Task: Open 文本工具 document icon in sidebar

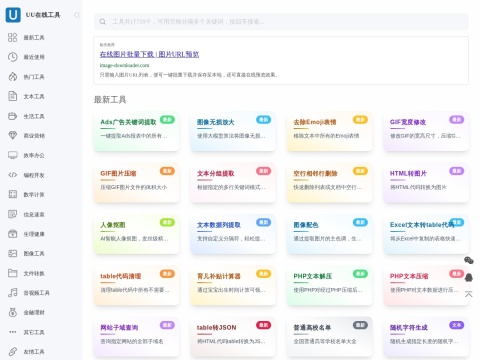Action: [13, 96]
